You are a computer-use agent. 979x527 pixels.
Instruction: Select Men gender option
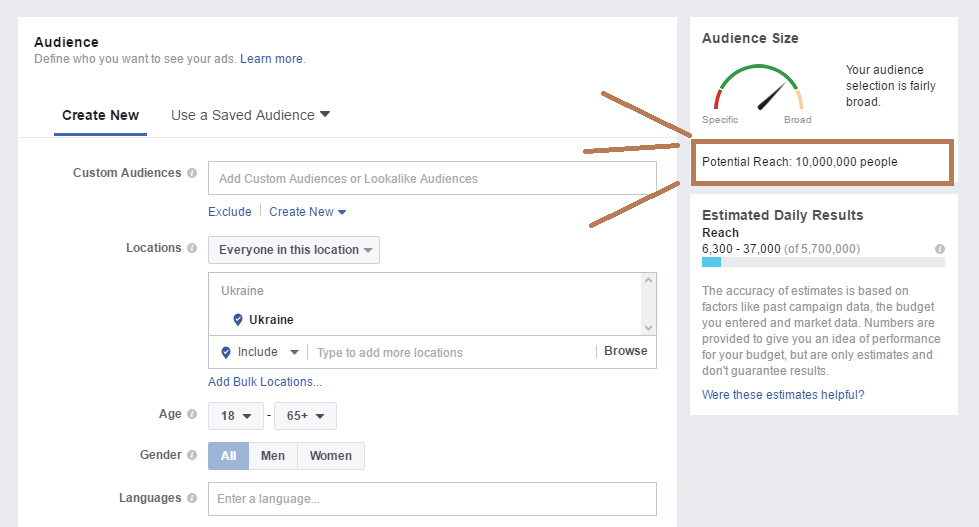[x=273, y=456]
